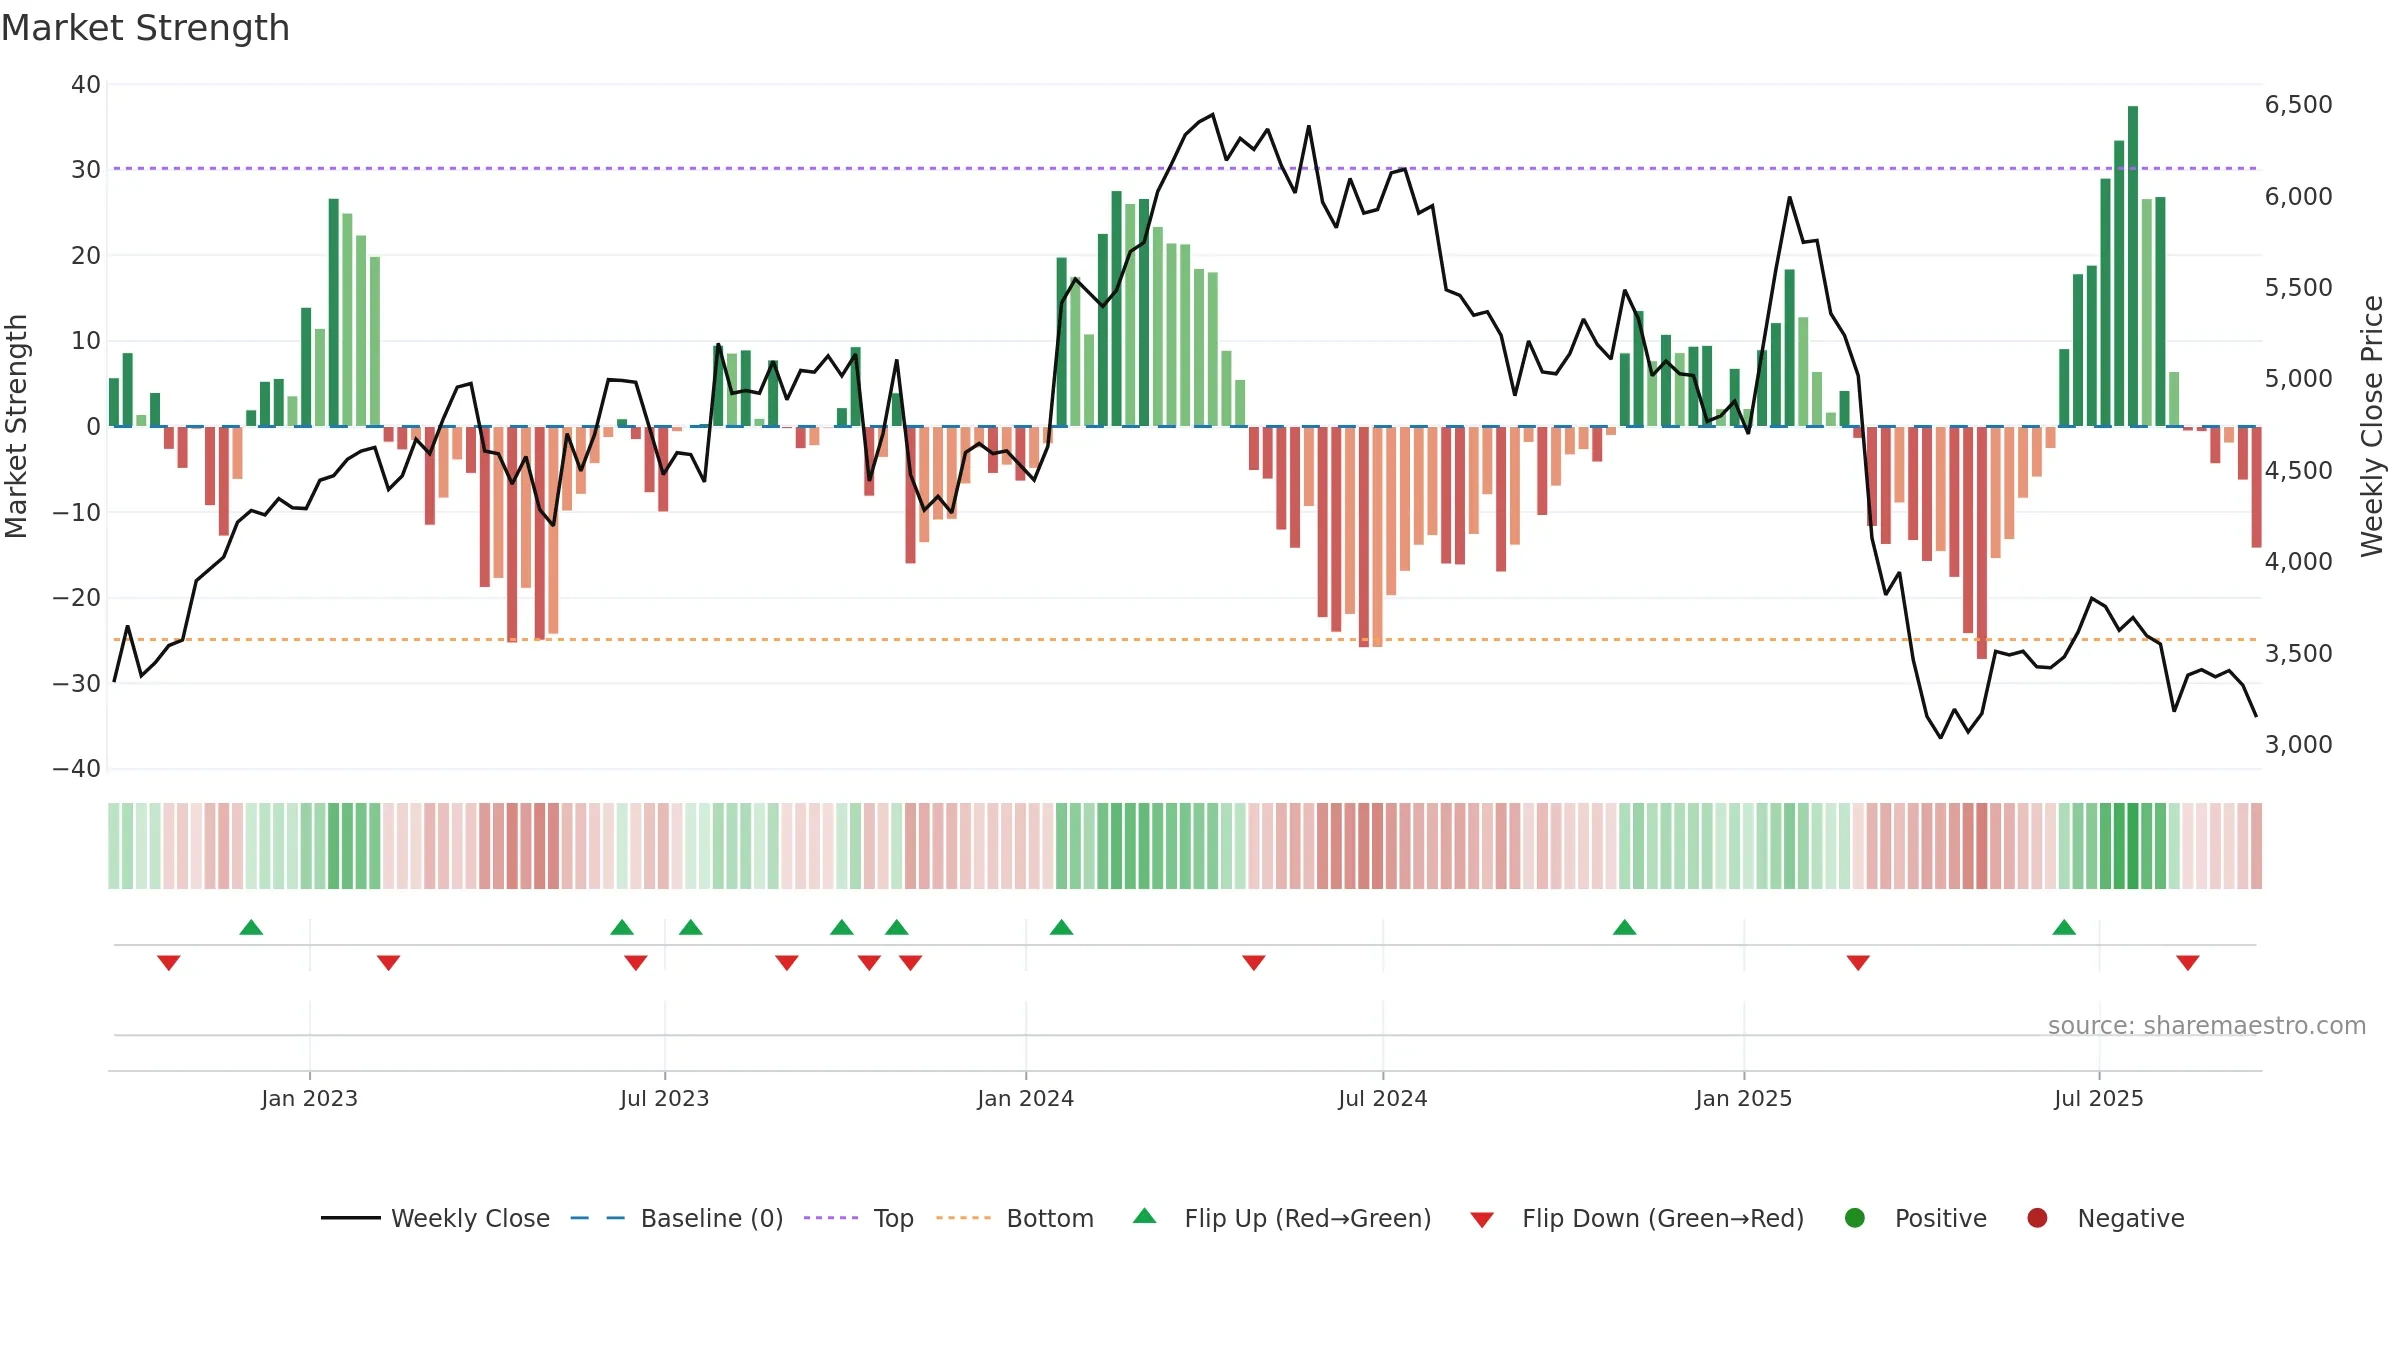Click the dark red Negative dot in legend

coord(2037,1218)
